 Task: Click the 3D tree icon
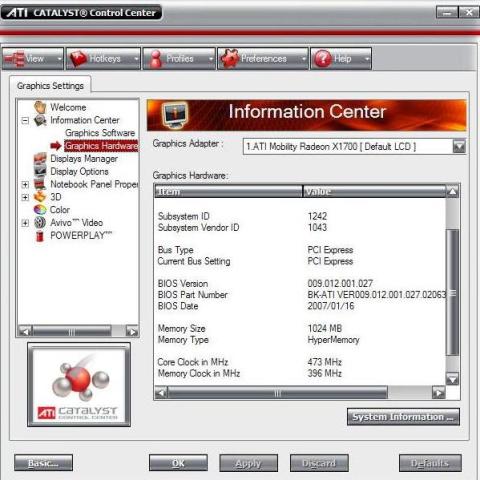(40, 197)
